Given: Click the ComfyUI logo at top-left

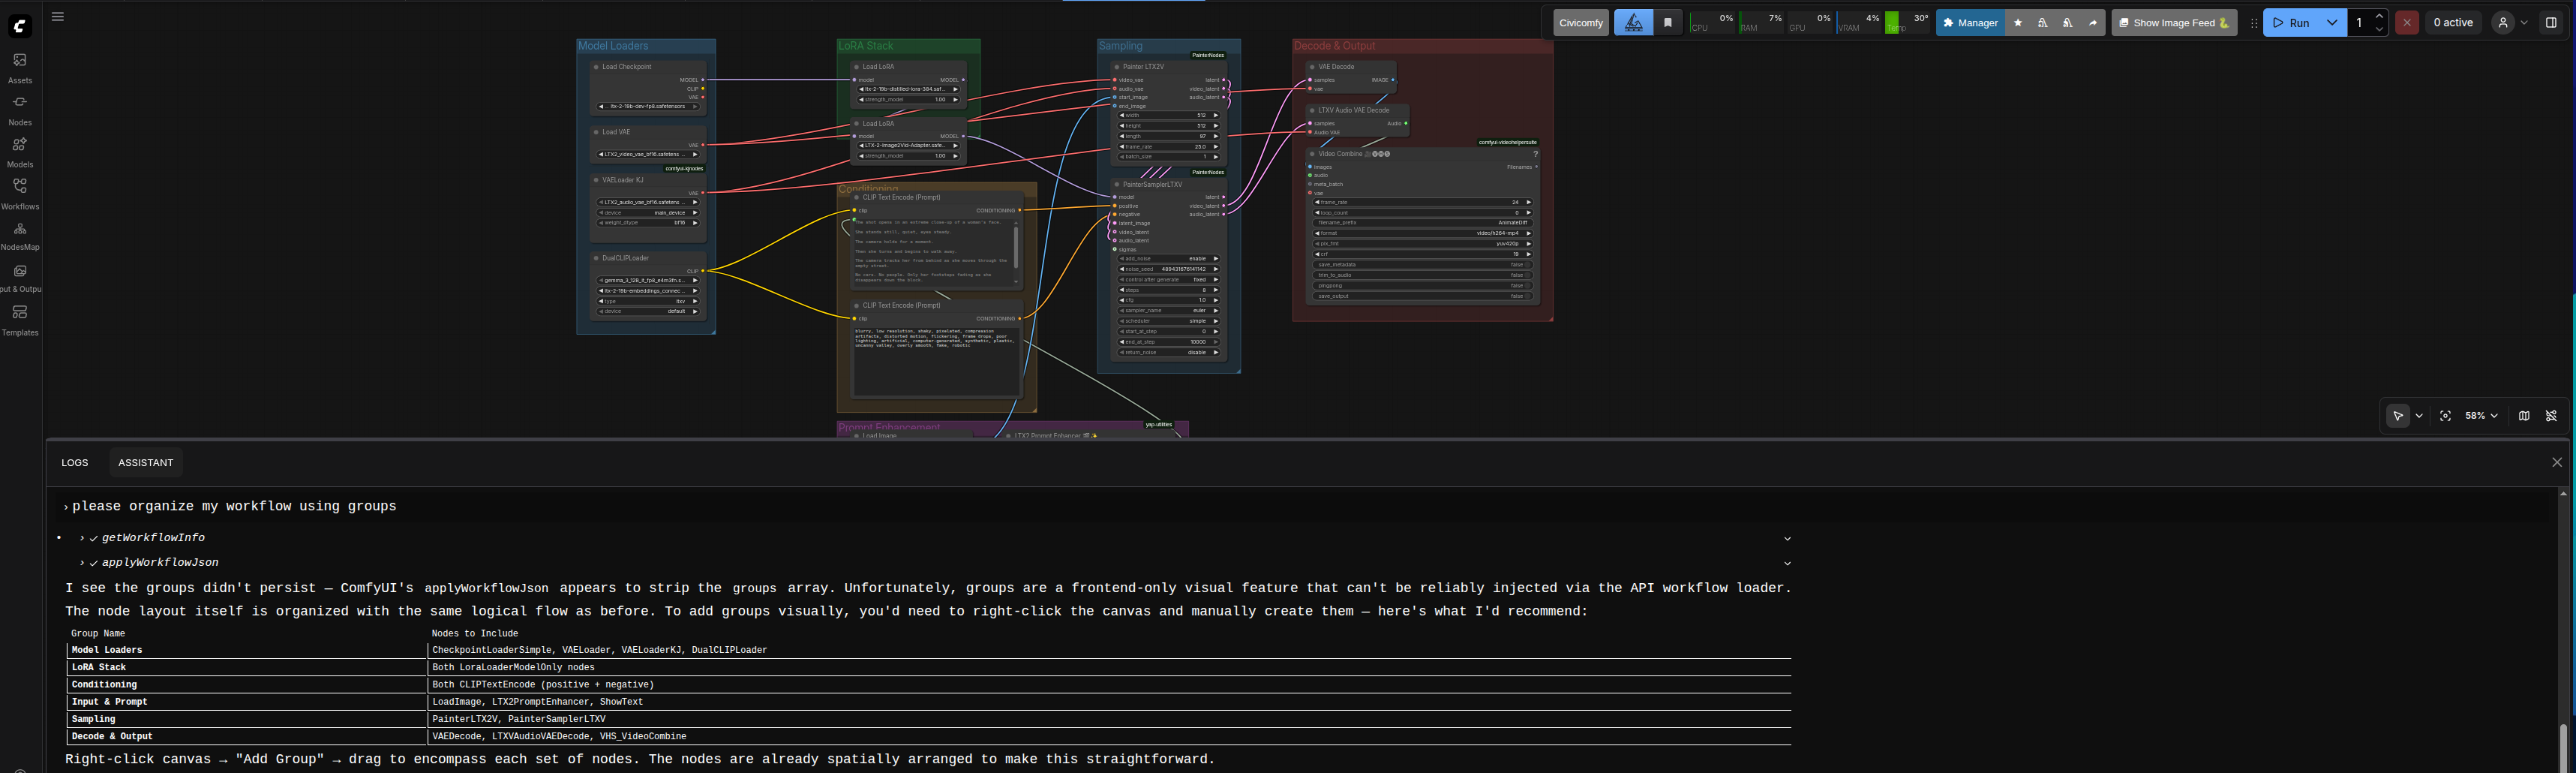Looking at the screenshot, I should pyautogui.click(x=20, y=25).
